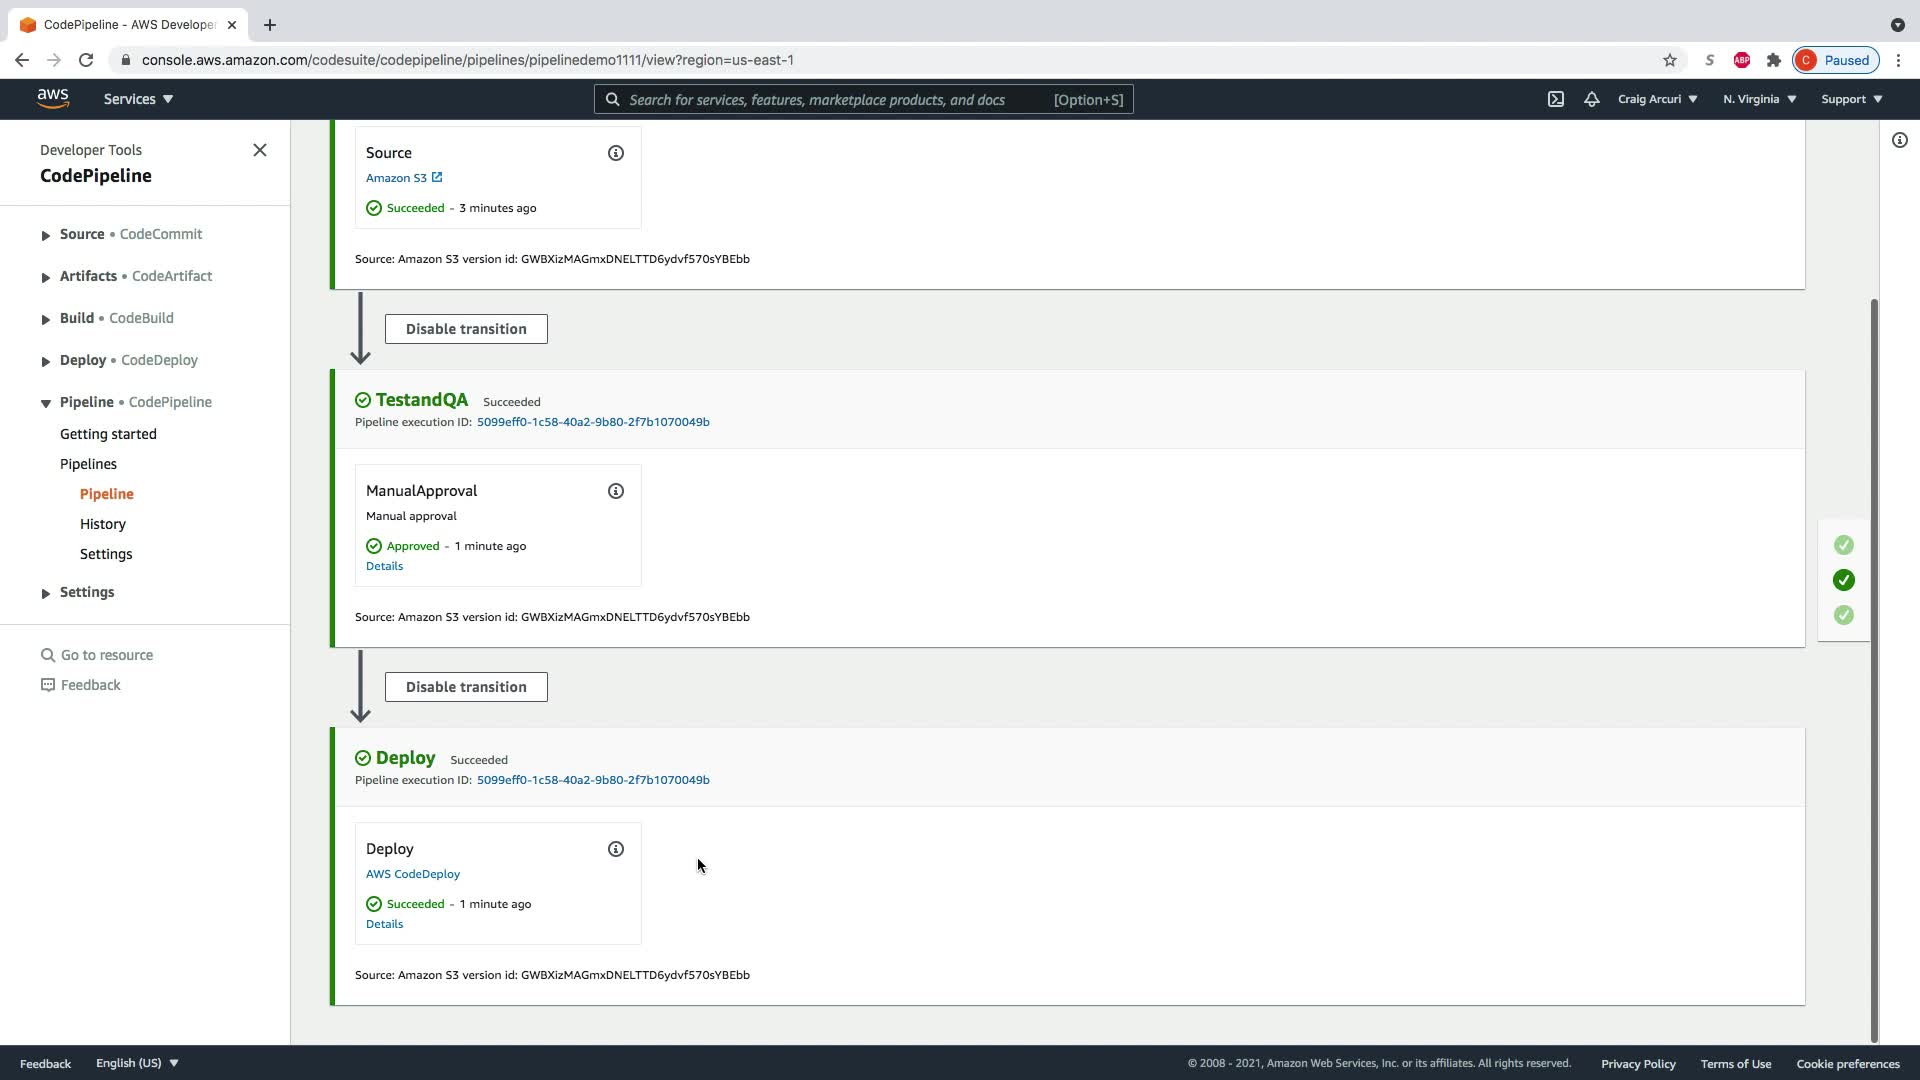Image resolution: width=1920 pixels, height=1080 pixels.
Task: Jump to the middle stage status indicator
Action: click(1844, 580)
